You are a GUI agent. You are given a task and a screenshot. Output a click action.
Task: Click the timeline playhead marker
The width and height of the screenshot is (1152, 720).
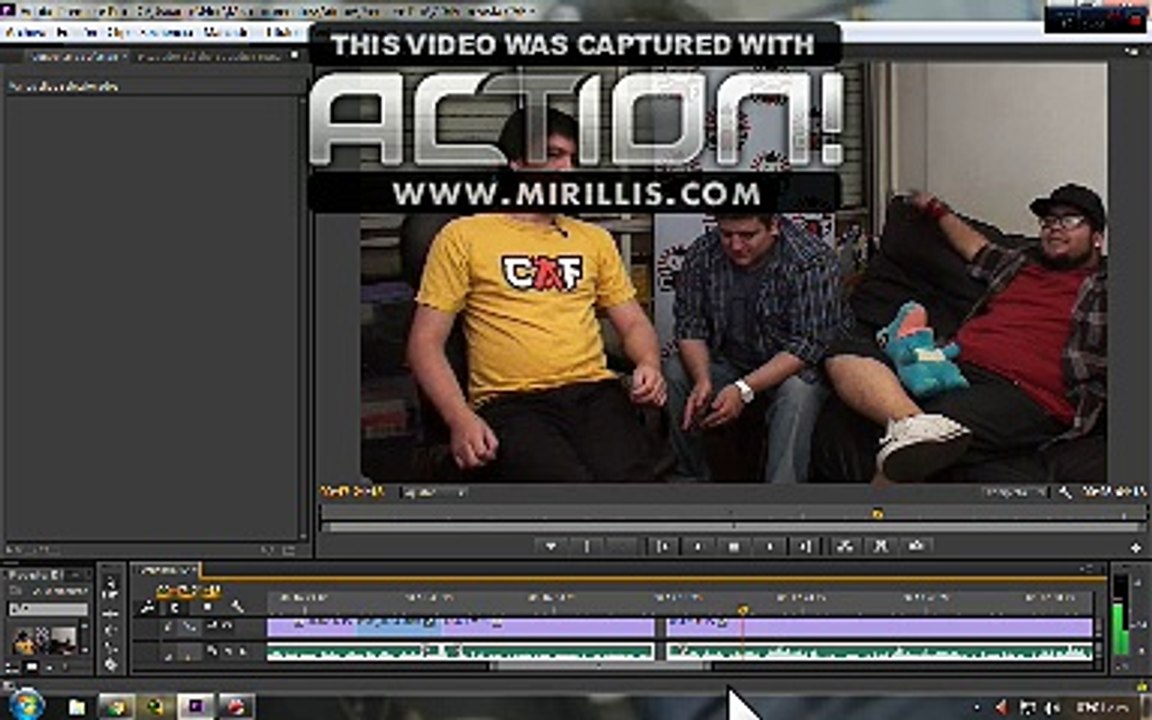click(x=743, y=609)
